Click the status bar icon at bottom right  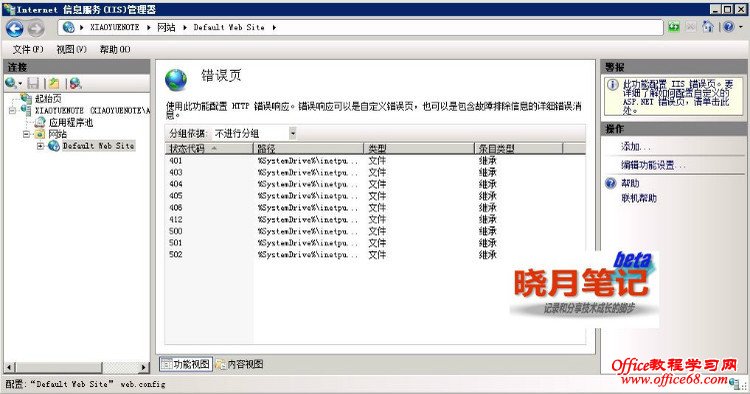[x=734, y=383]
